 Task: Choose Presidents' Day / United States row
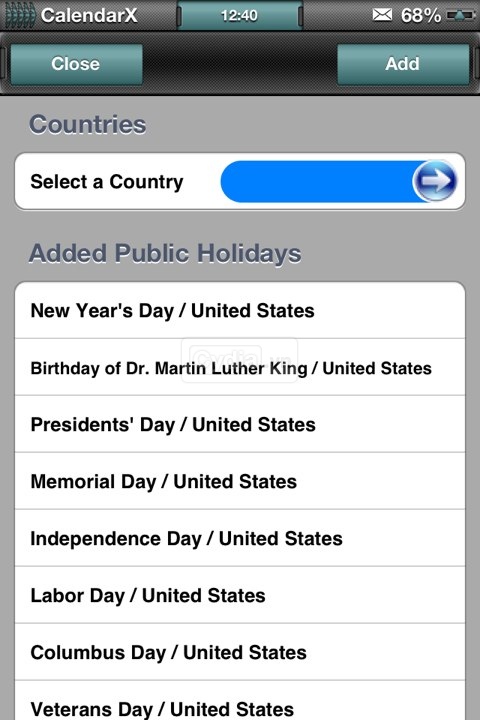point(240,424)
